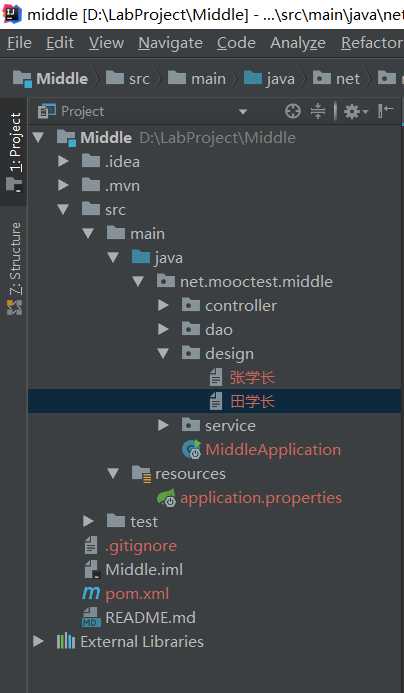Screen dimensions: 404x693
Task: Open the Project view mode dropdown
Action: tap(242, 112)
